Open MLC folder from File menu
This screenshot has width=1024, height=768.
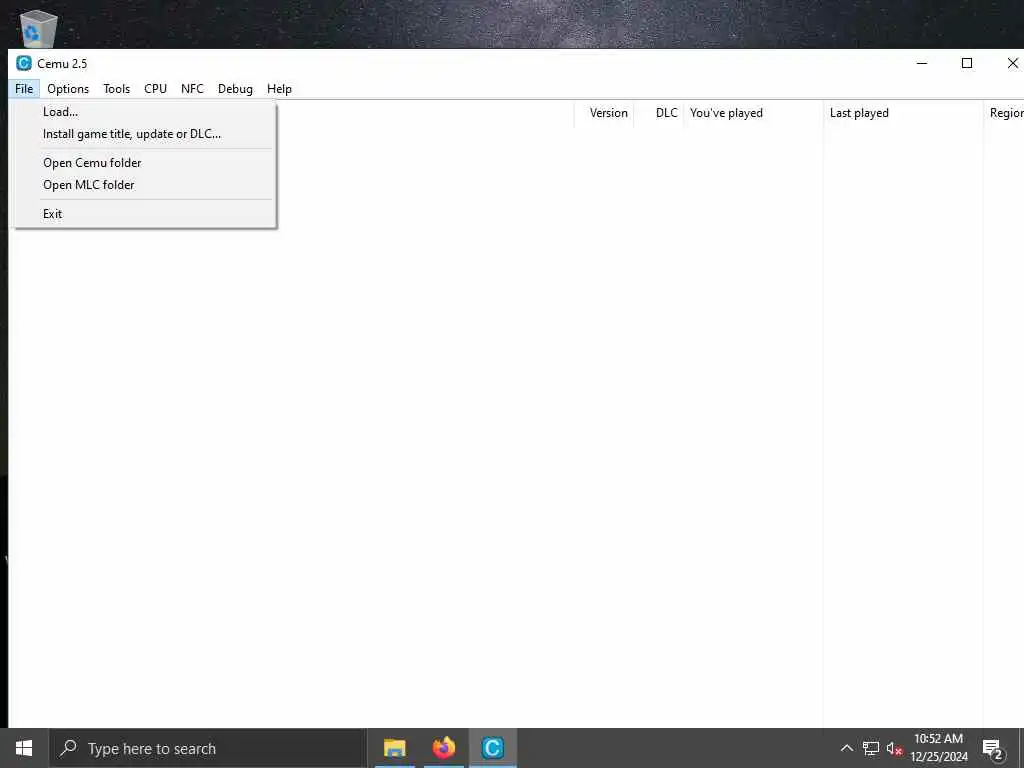click(144, 185)
